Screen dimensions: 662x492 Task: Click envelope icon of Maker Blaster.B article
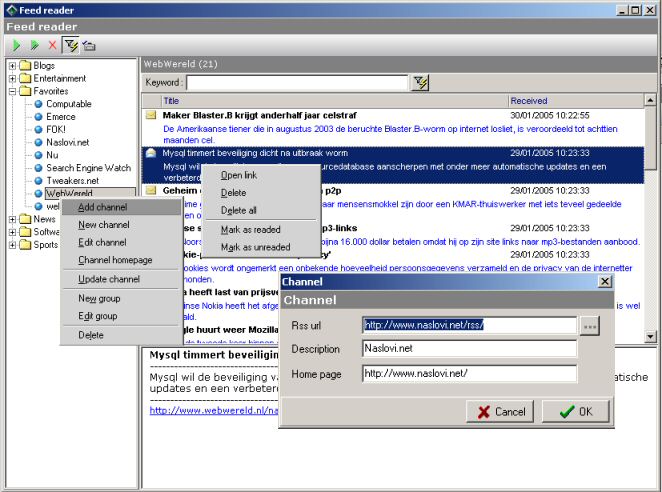[151, 115]
